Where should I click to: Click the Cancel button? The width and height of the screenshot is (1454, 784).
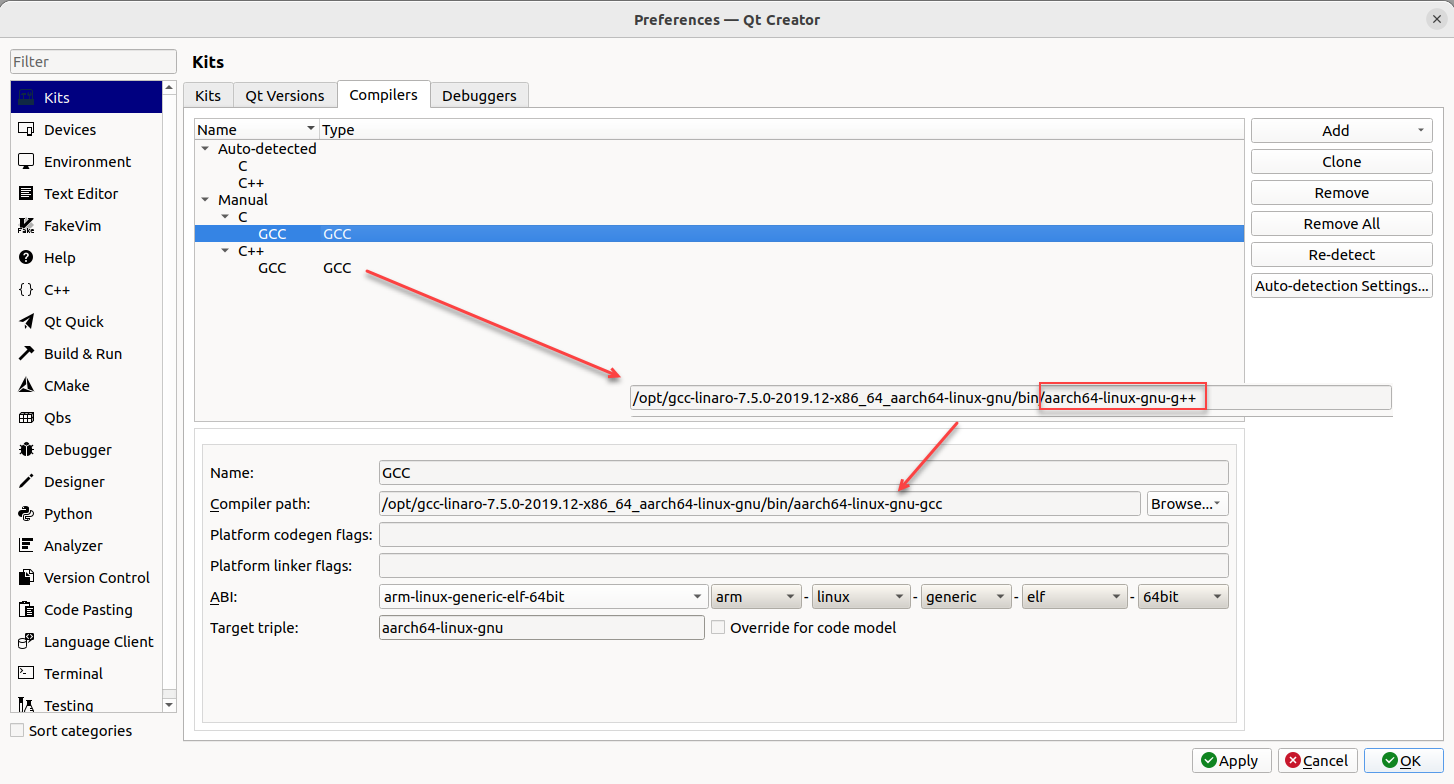1317,761
